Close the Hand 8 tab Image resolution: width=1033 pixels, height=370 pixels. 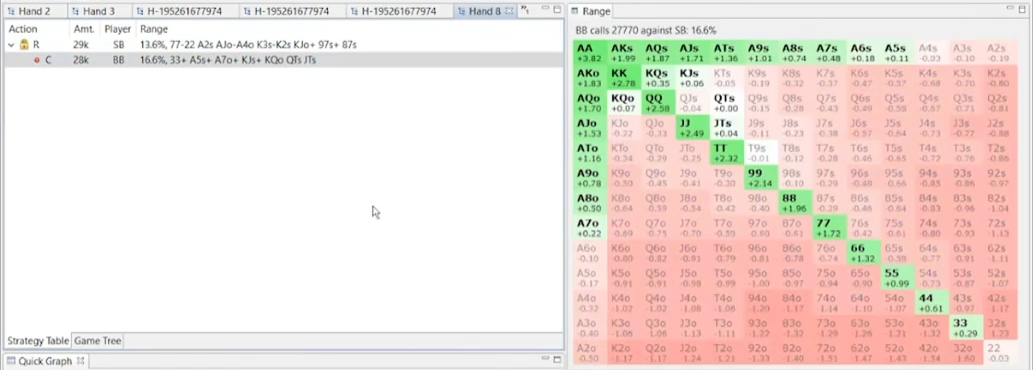click(x=510, y=11)
